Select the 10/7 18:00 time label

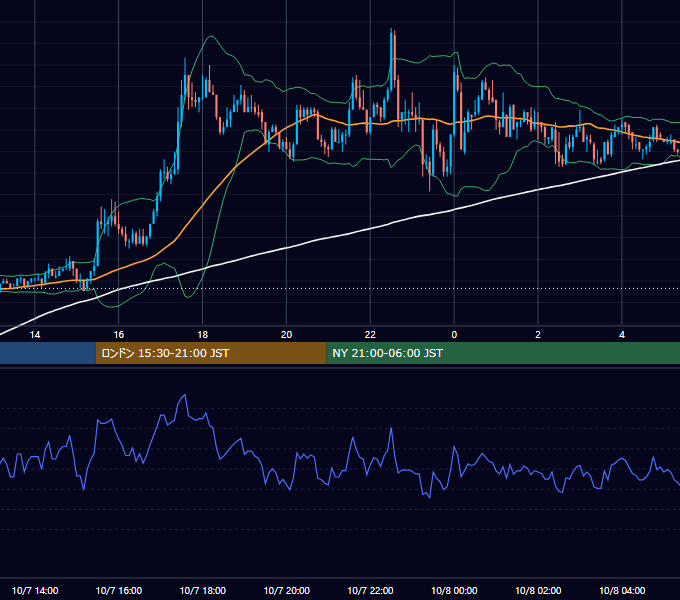click(203, 590)
